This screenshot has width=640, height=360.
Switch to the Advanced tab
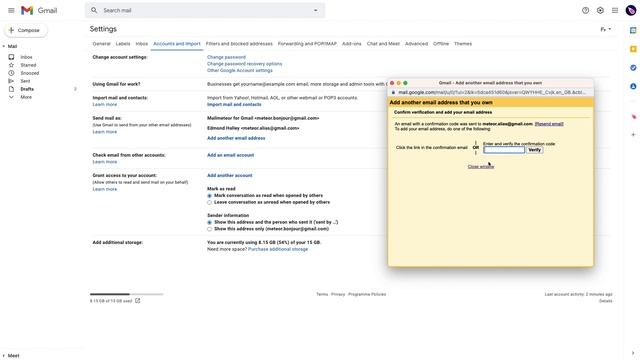point(416,44)
